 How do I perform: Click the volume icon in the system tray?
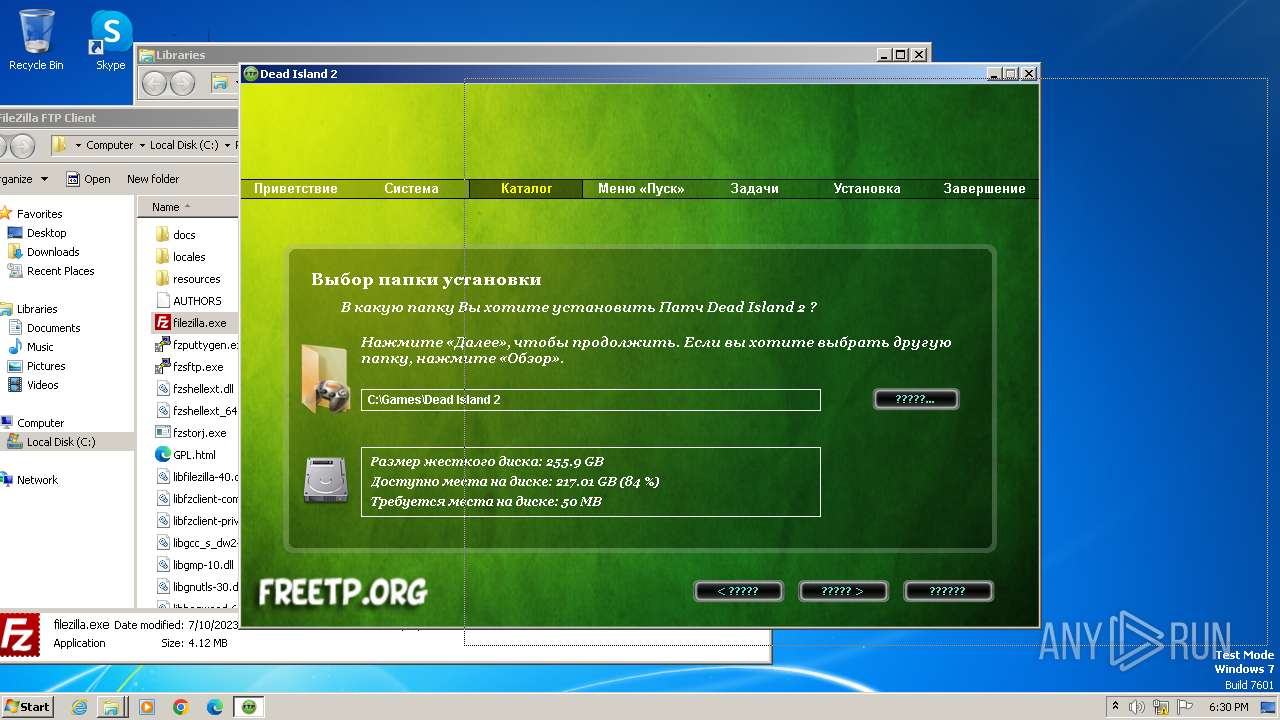coord(1138,707)
